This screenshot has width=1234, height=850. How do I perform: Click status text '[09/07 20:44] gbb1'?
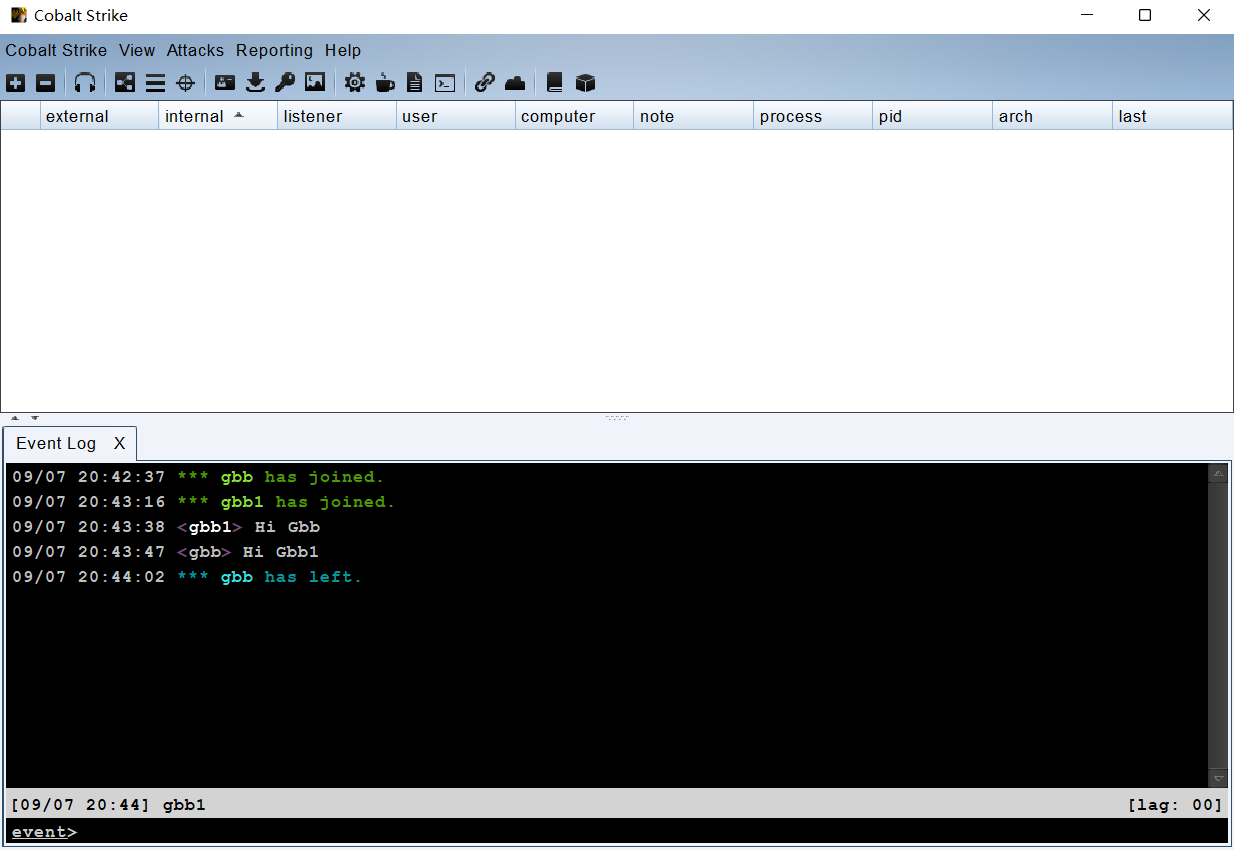109,804
